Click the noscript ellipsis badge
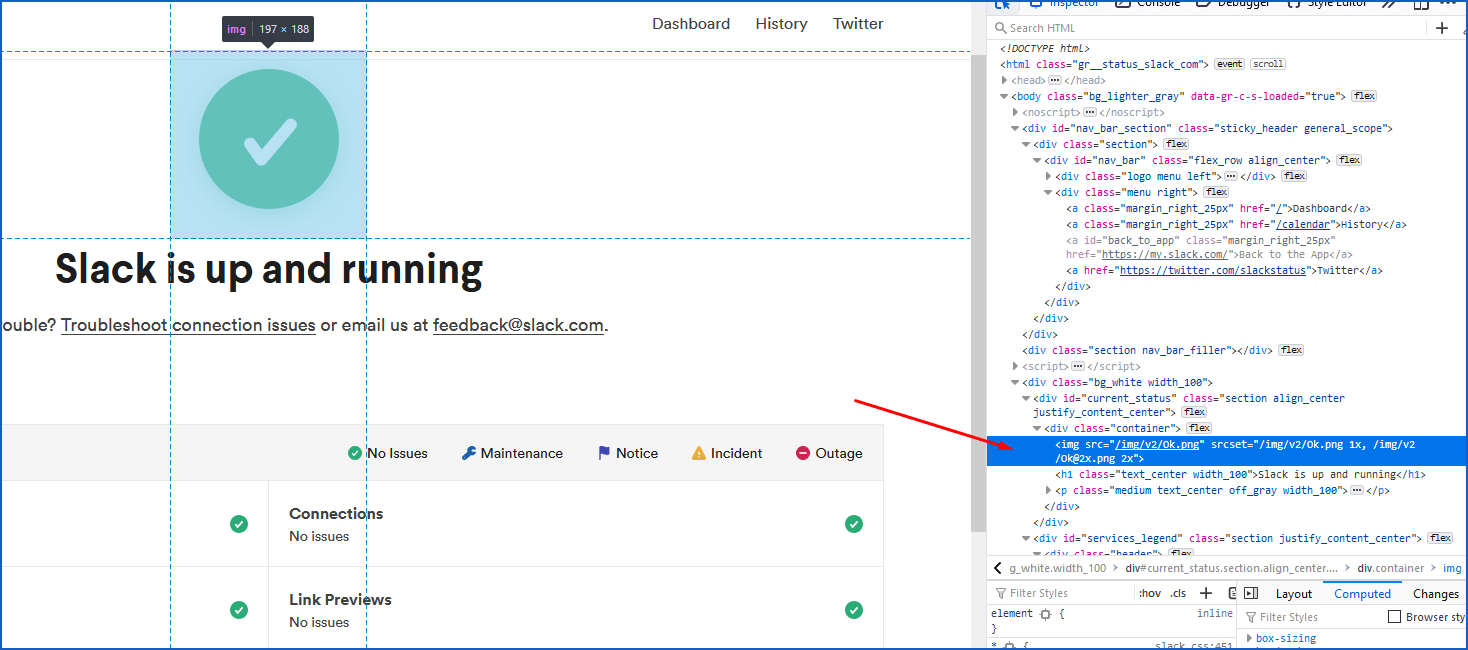 1090,112
